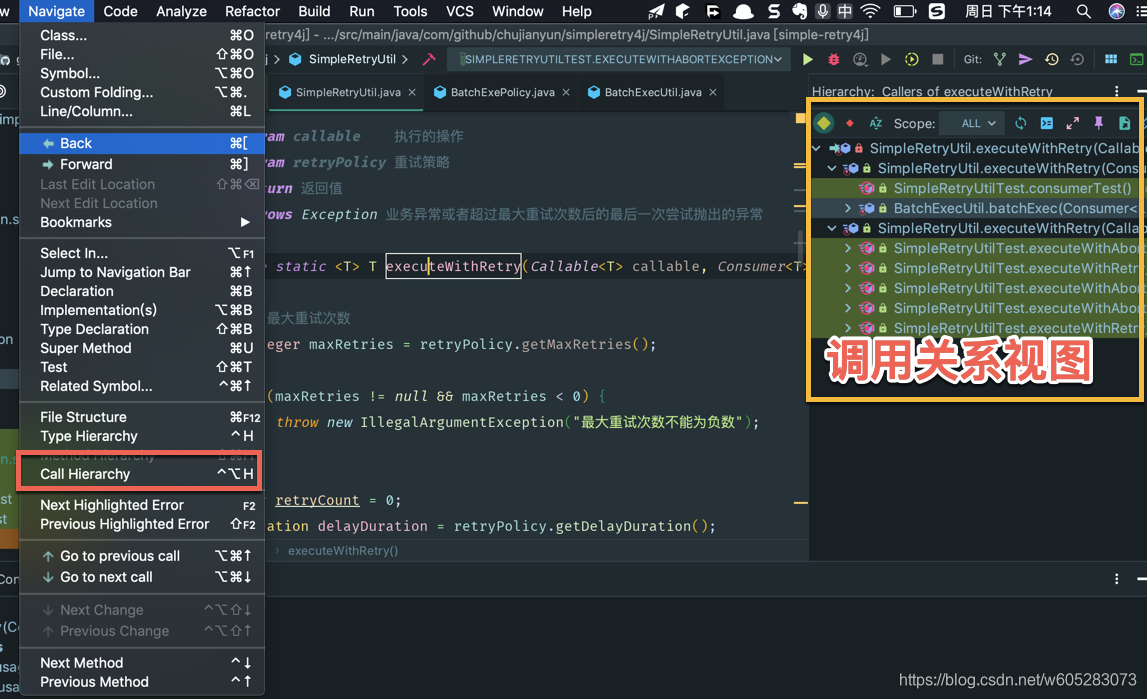Image resolution: width=1147 pixels, height=699 pixels.
Task: Export hierarchy to text file icon
Action: 1124,124
